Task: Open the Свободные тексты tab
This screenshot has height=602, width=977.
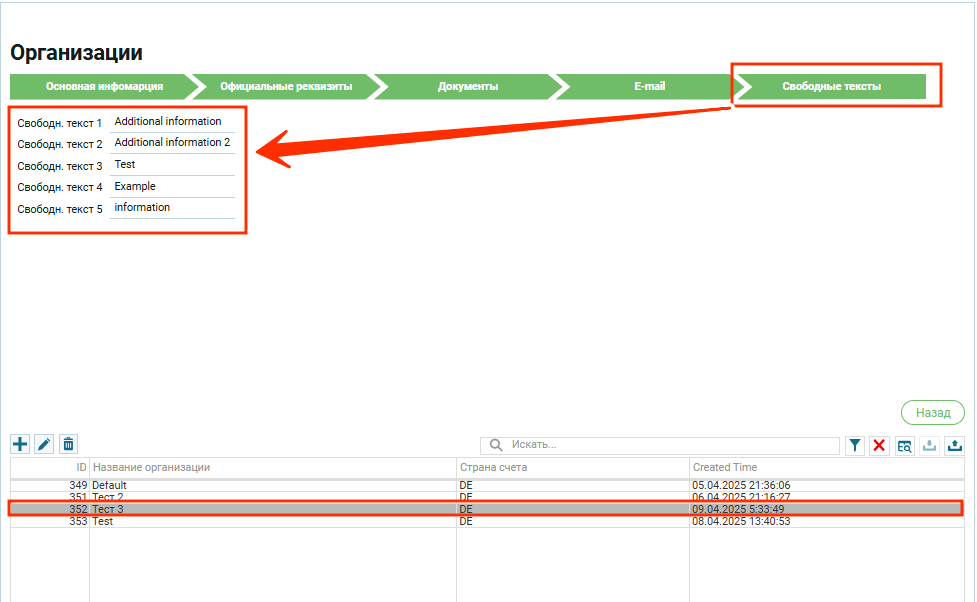Action: point(831,87)
